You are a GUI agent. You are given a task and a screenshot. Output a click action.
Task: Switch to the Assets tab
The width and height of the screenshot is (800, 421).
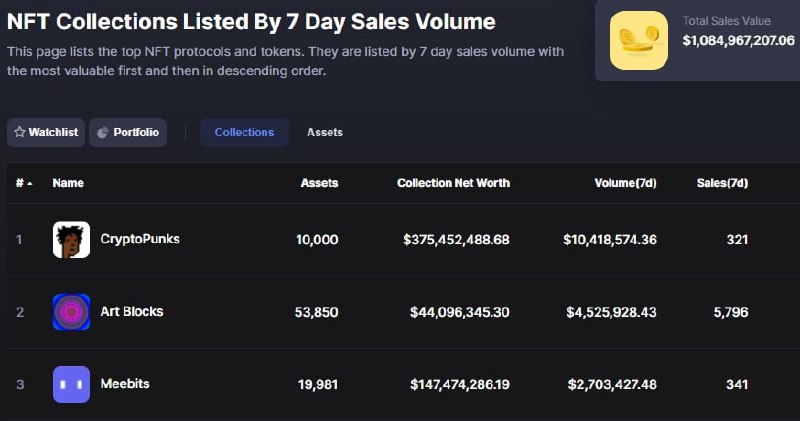(324, 132)
